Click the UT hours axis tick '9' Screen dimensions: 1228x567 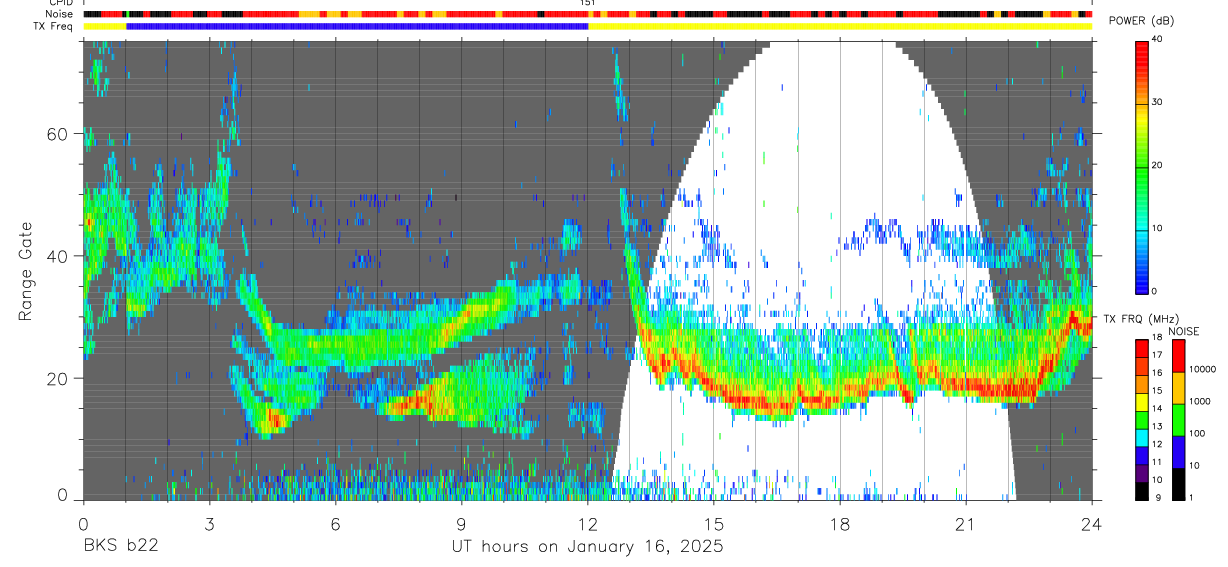(461, 523)
